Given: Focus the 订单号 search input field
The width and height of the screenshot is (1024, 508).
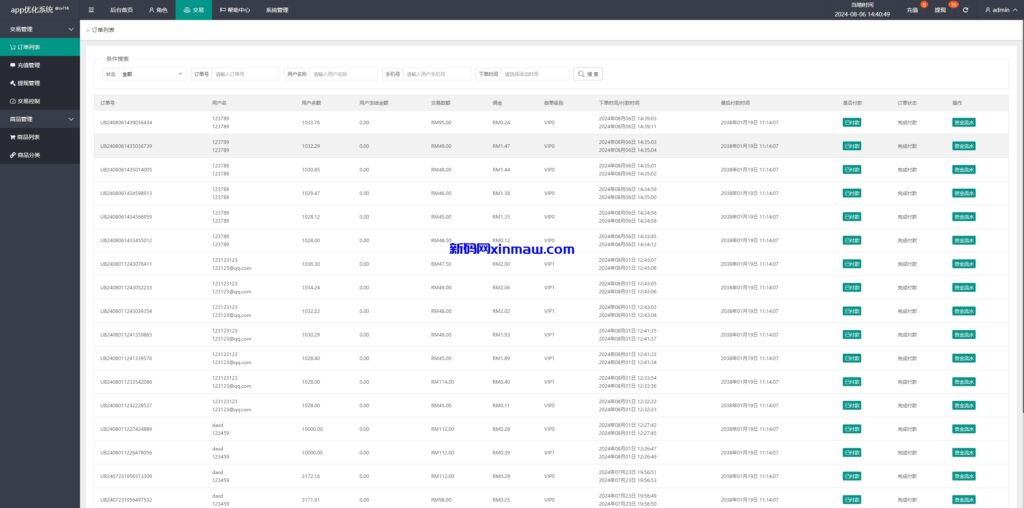Looking at the screenshot, I should click(x=246, y=74).
